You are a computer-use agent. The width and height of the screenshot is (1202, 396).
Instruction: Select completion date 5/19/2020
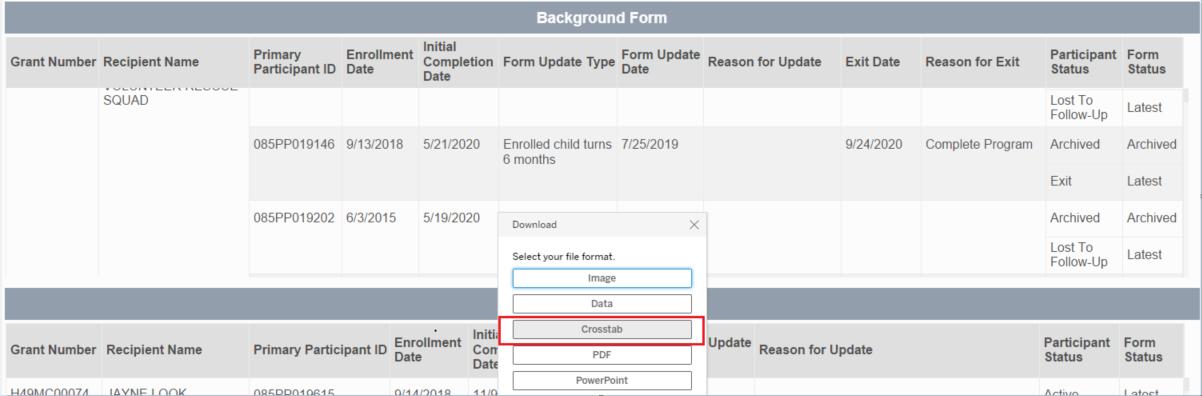point(451,218)
